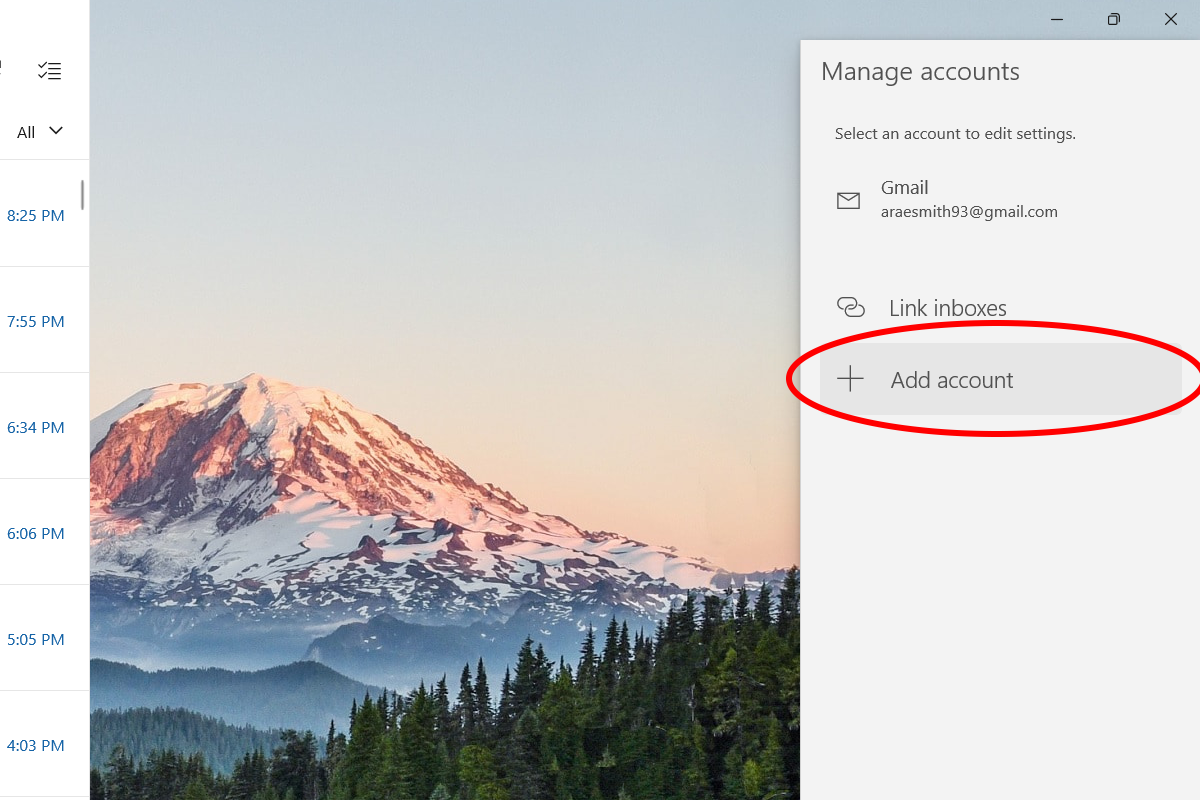Click the plus icon next to Add account
Screen dimensions: 1200x800
click(850, 379)
